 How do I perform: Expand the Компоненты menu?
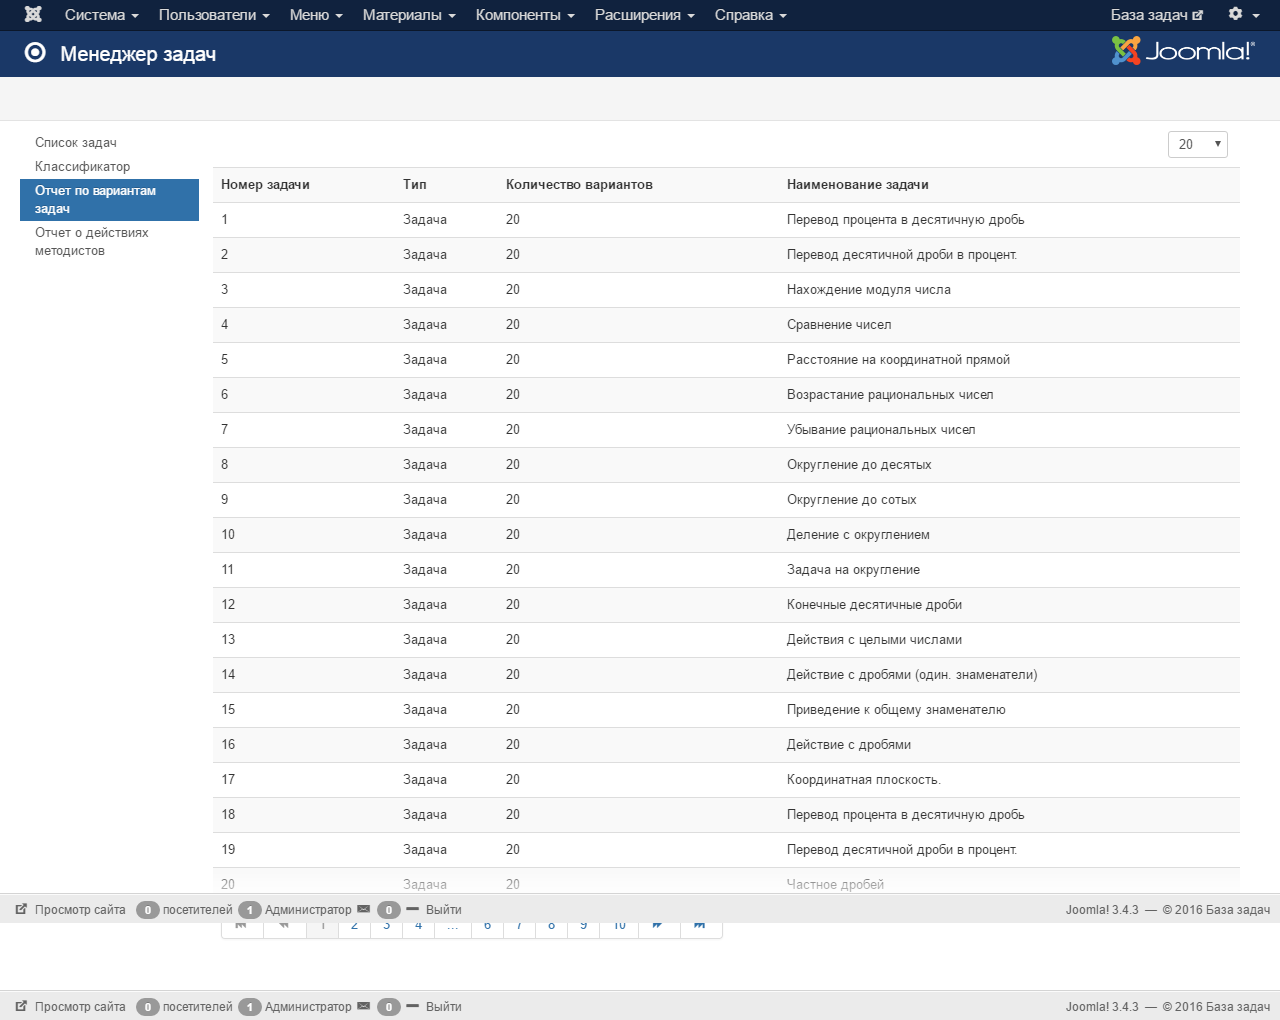pos(525,15)
